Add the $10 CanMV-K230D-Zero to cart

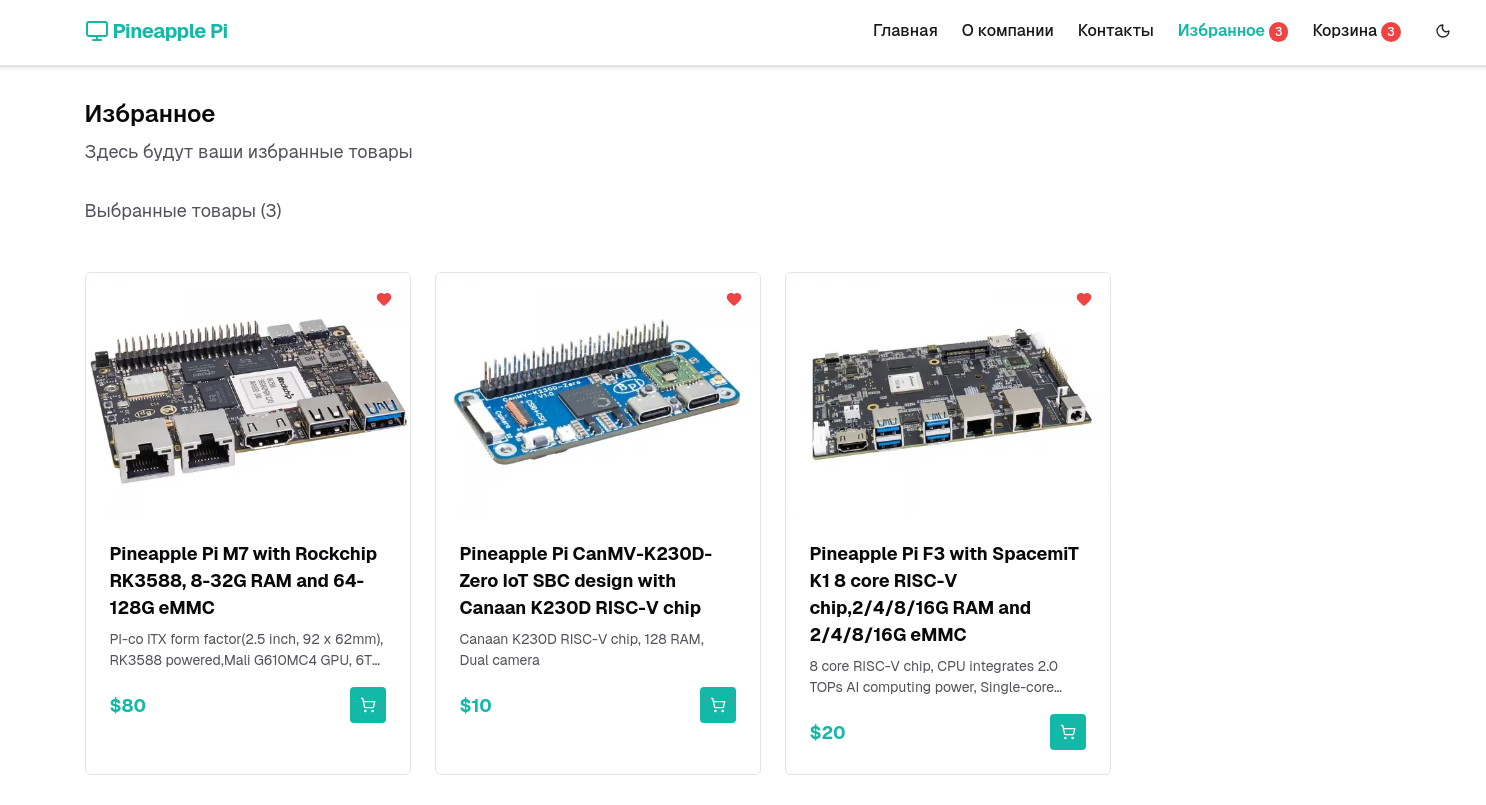[718, 705]
